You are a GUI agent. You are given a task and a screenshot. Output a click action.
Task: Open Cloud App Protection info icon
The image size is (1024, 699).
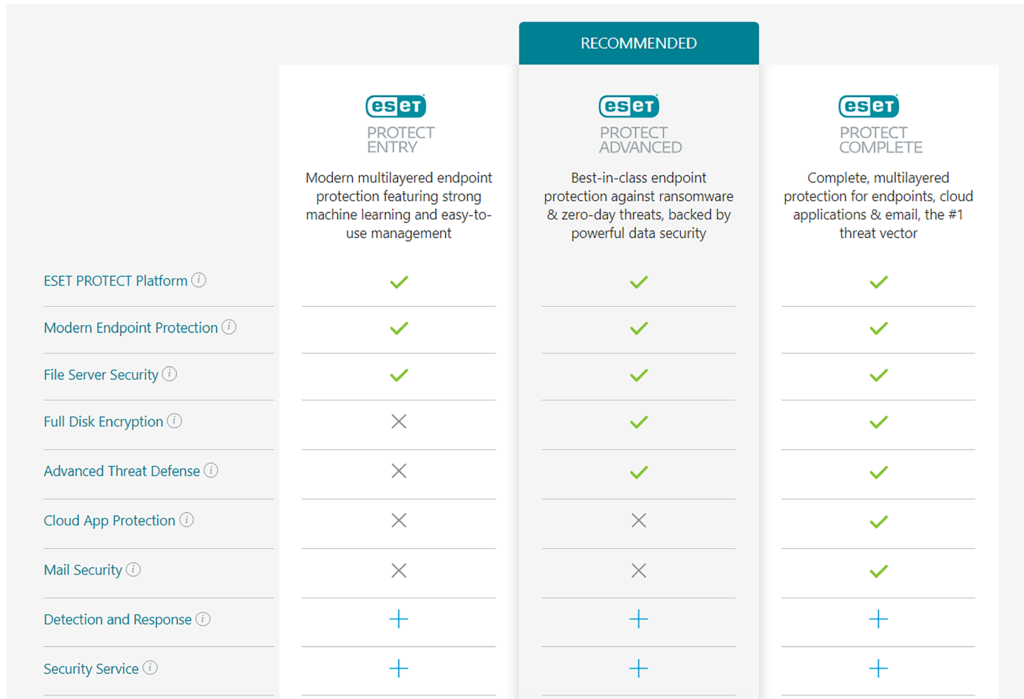coord(187,520)
